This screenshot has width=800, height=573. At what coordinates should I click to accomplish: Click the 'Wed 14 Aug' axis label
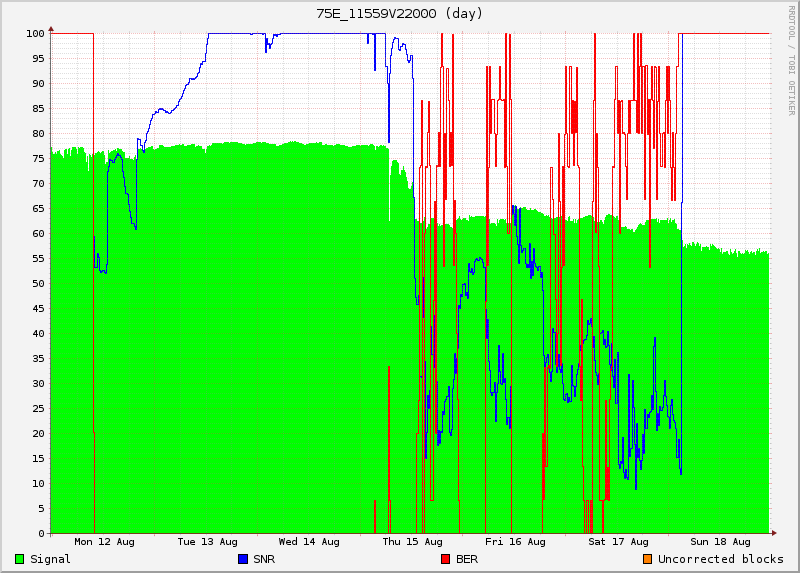pyautogui.click(x=309, y=542)
